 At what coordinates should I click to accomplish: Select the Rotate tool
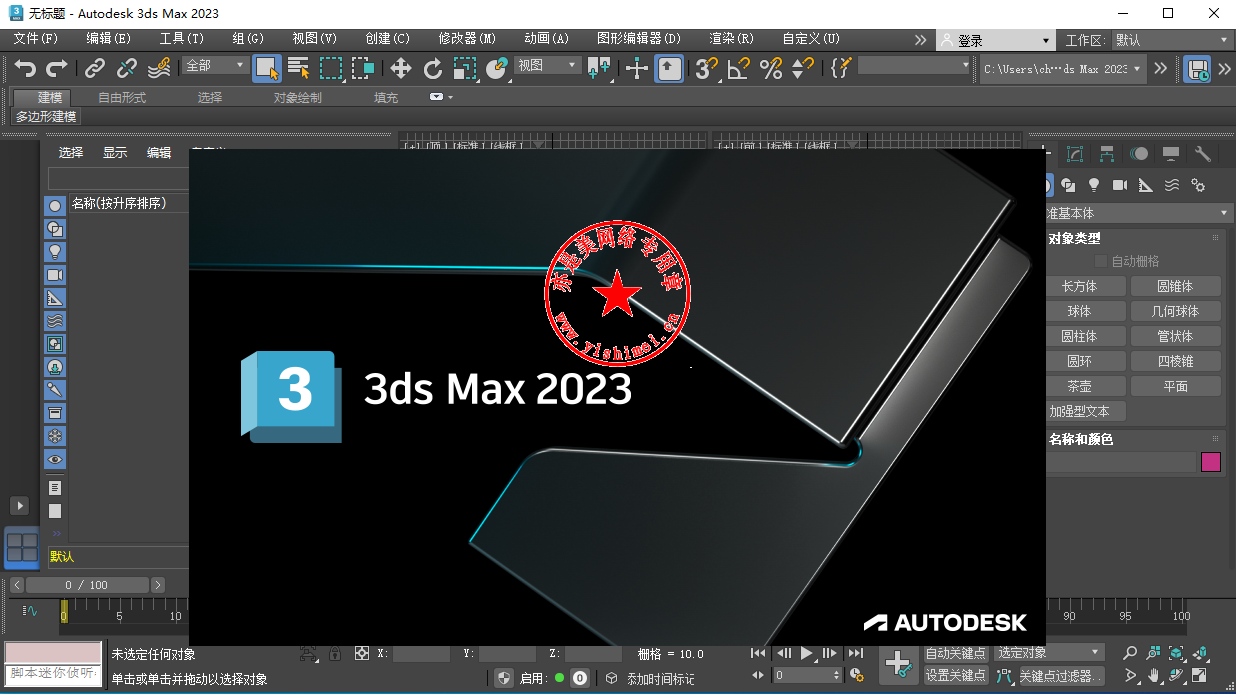pos(433,68)
